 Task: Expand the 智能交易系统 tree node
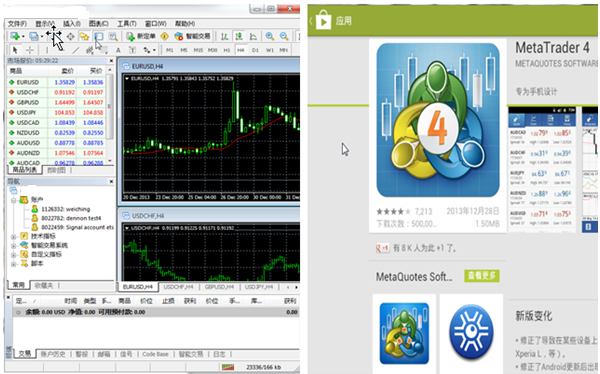point(13,246)
